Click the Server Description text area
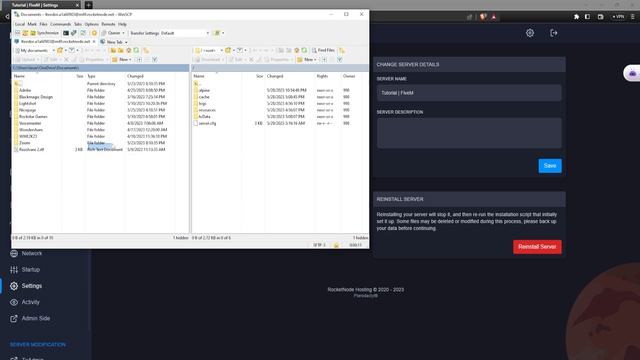Screen dimensions: 640x360 [x=469, y=133]
